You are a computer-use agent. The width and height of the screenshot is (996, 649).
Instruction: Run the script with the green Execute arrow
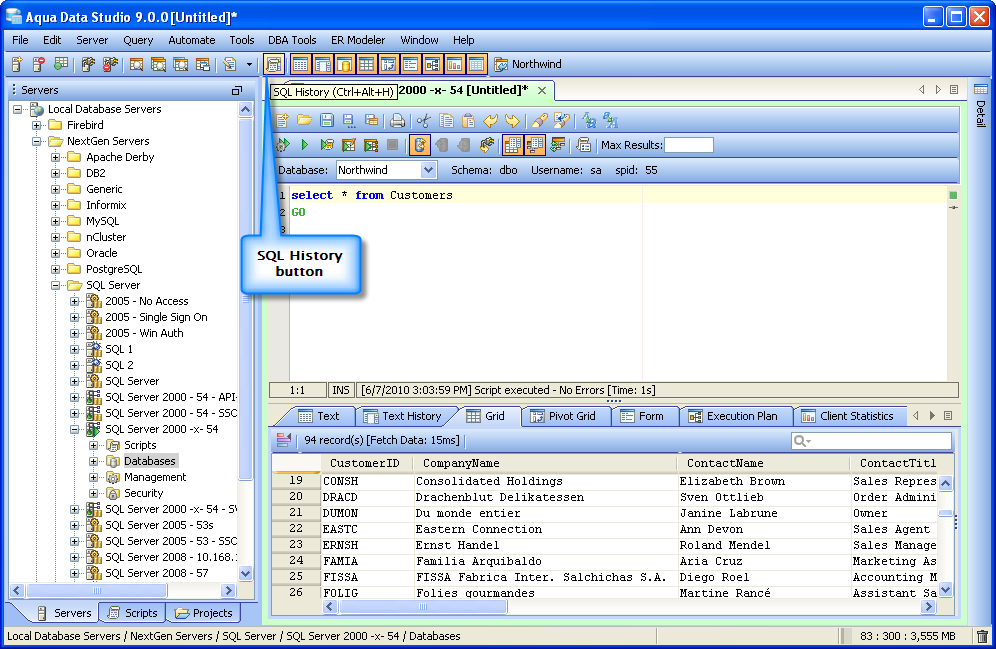[x=305, y=145]
